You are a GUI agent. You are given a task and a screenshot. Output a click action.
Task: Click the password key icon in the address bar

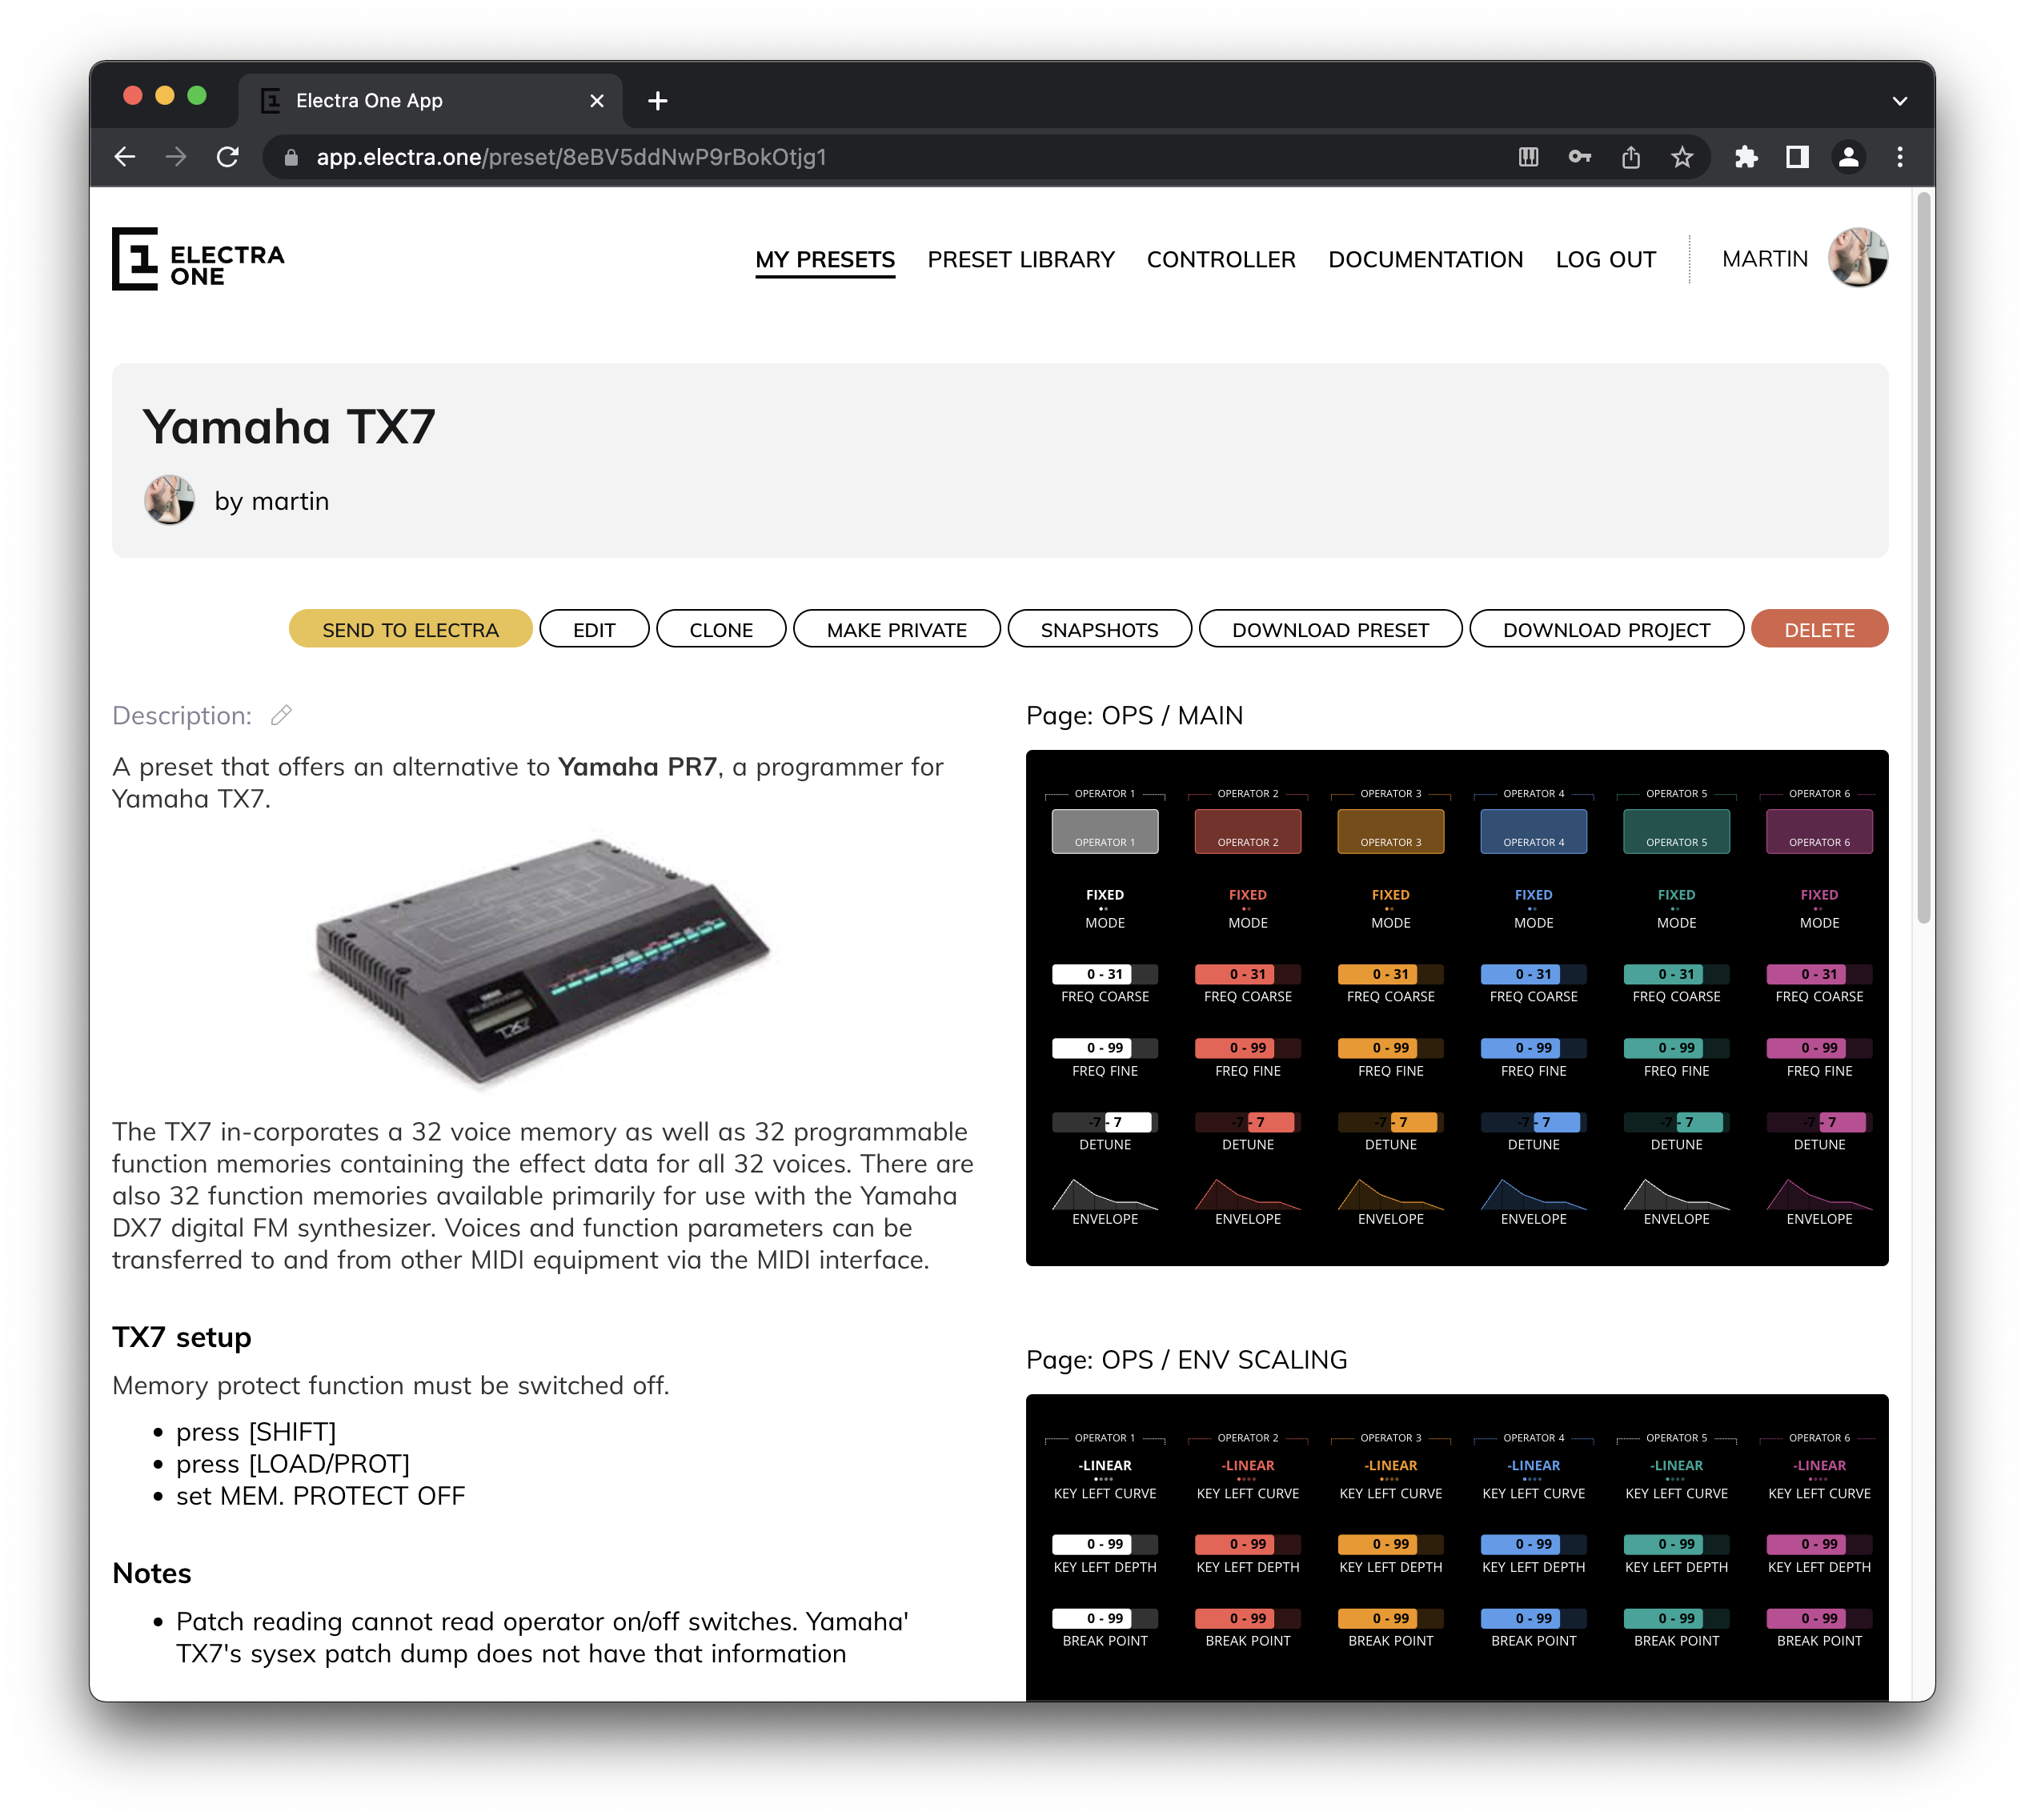point(1580,157)
